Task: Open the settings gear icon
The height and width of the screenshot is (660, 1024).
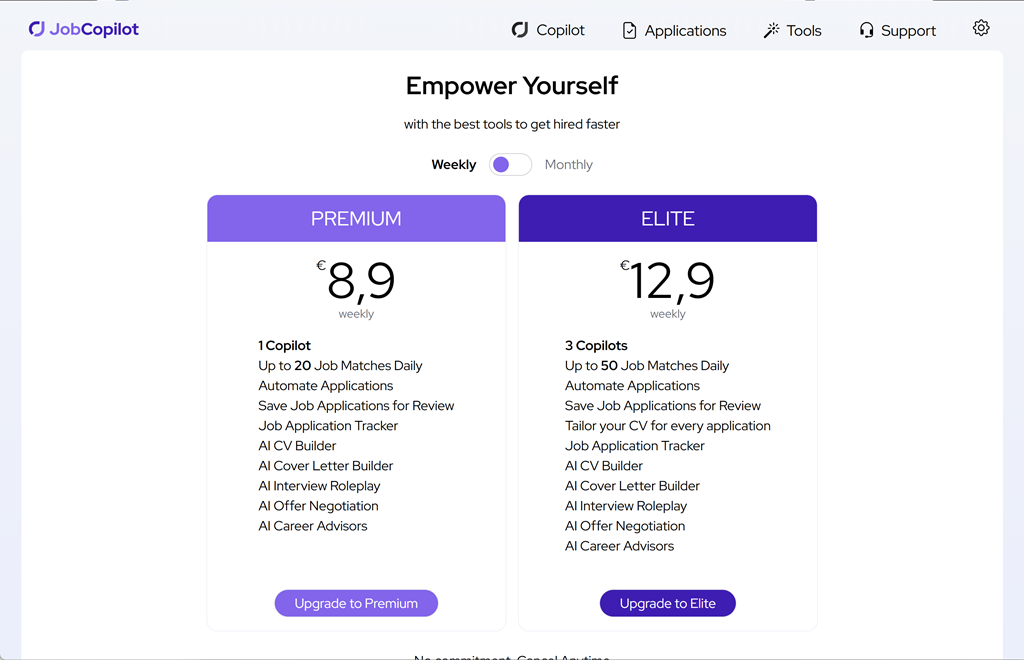Action: coord(981,28)
